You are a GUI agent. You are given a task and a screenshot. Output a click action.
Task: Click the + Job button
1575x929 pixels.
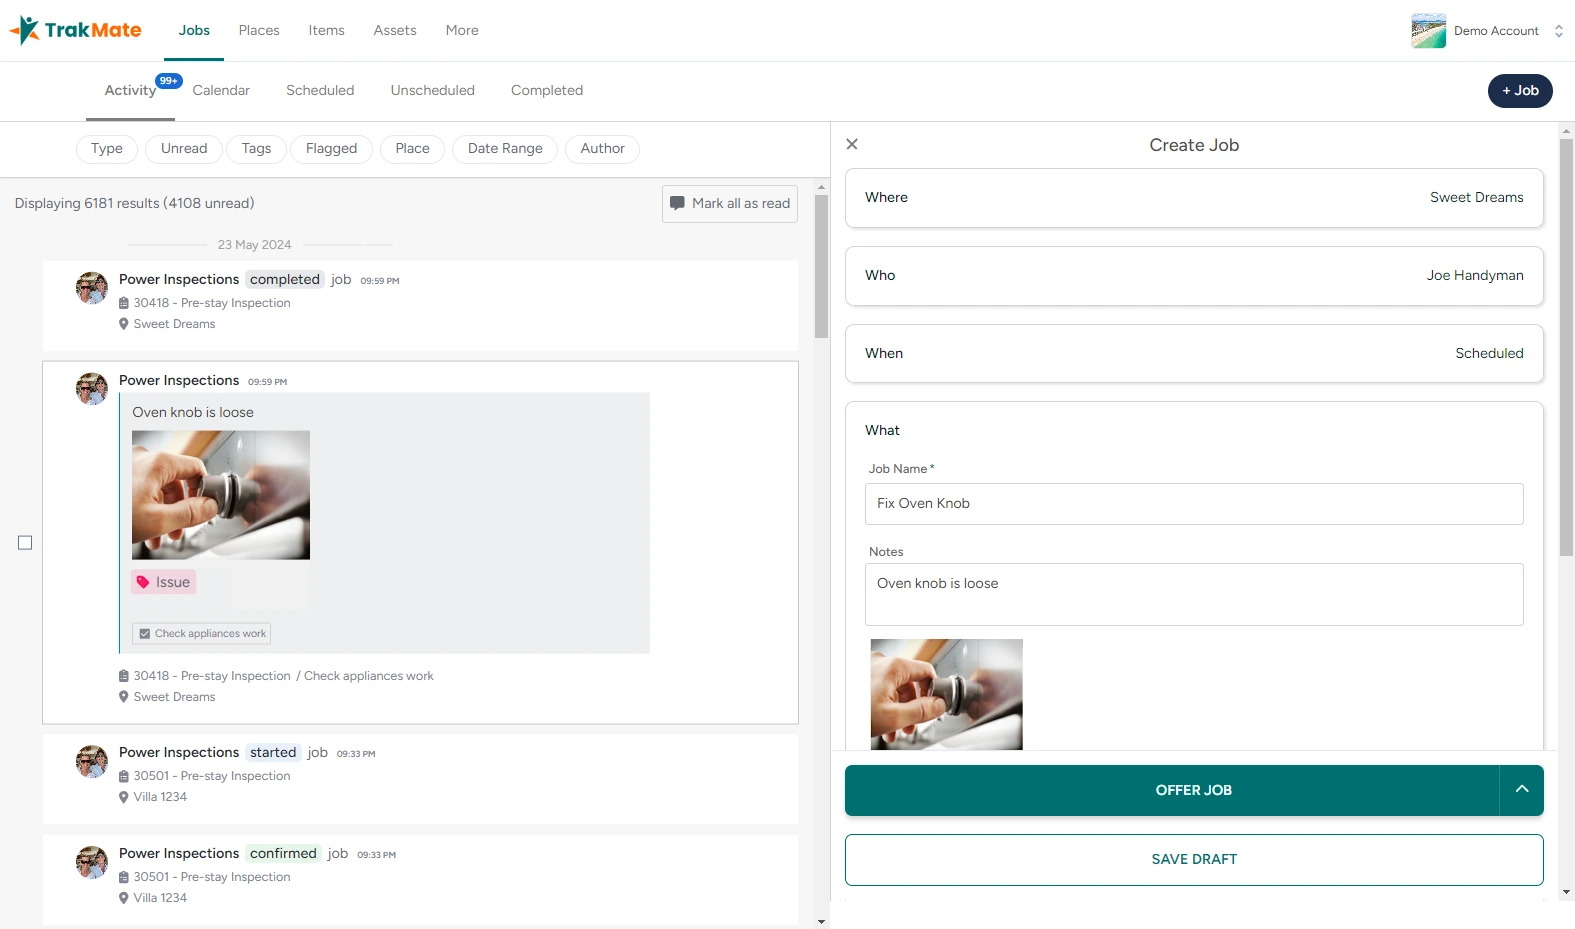click(x=1519, y=91)
